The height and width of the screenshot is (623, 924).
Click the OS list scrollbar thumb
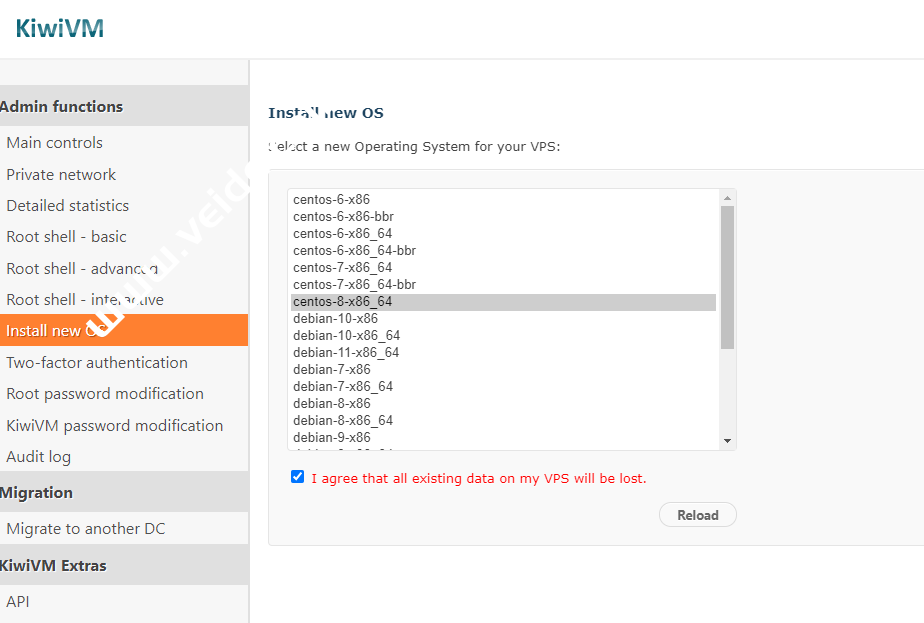[x=727, y=277]
